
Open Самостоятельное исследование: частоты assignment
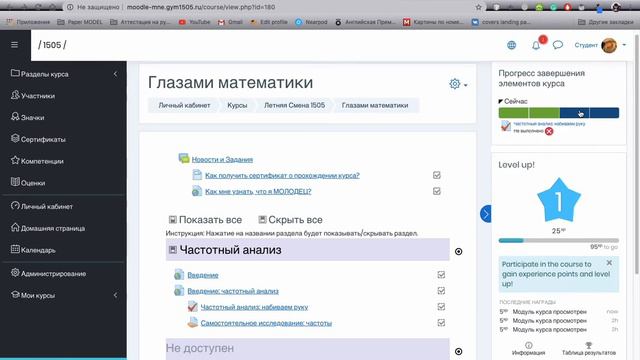[x=266, y=323]
